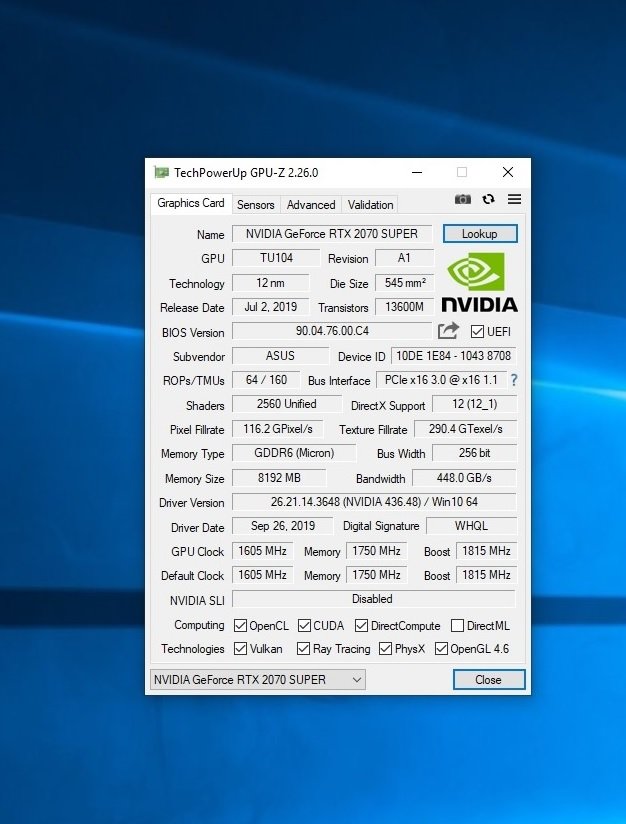The height and width of the screenshot is (824, 626).
Task: Click the Revision value A1
Action: 404,258
